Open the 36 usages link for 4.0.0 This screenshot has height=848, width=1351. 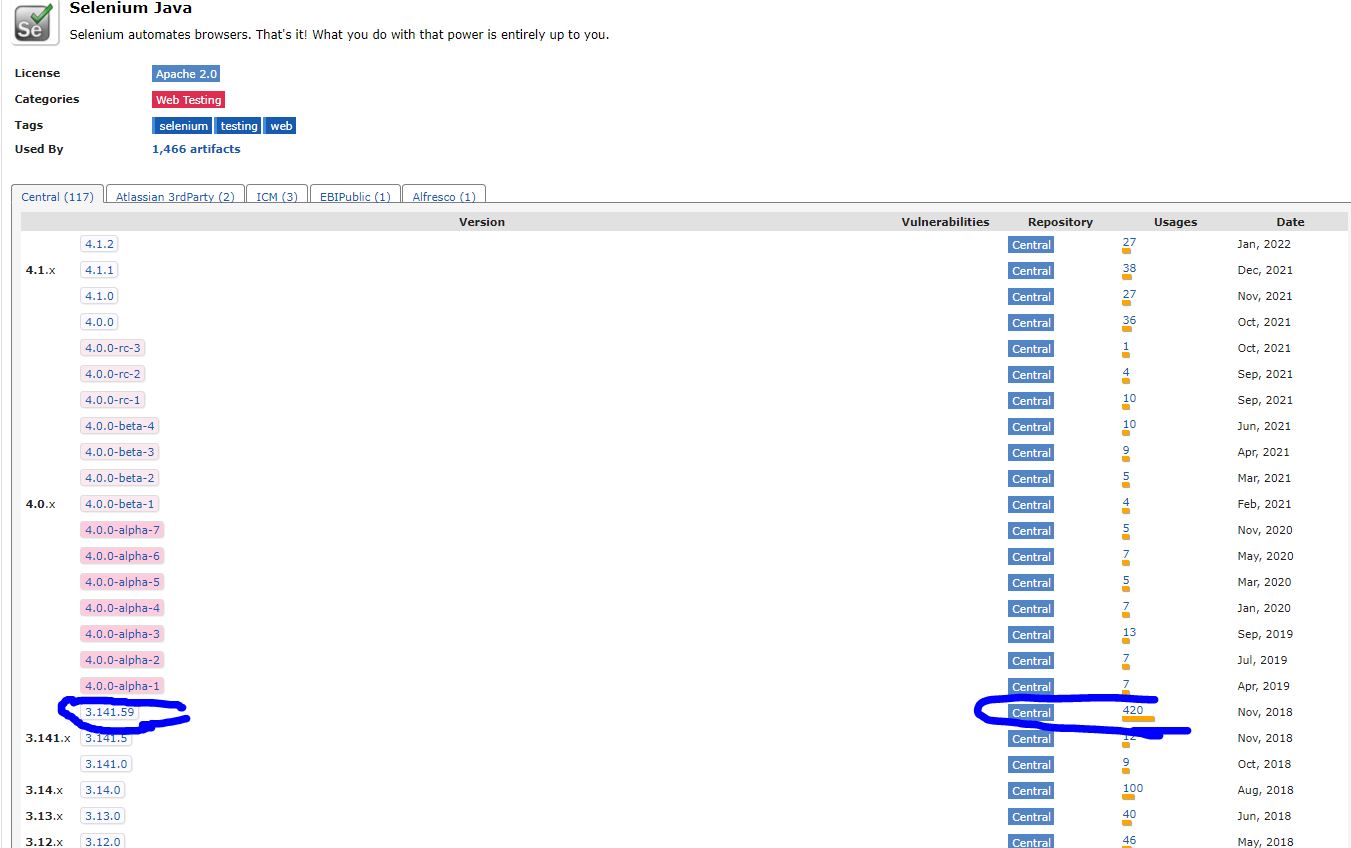[x=1129, y=320]
